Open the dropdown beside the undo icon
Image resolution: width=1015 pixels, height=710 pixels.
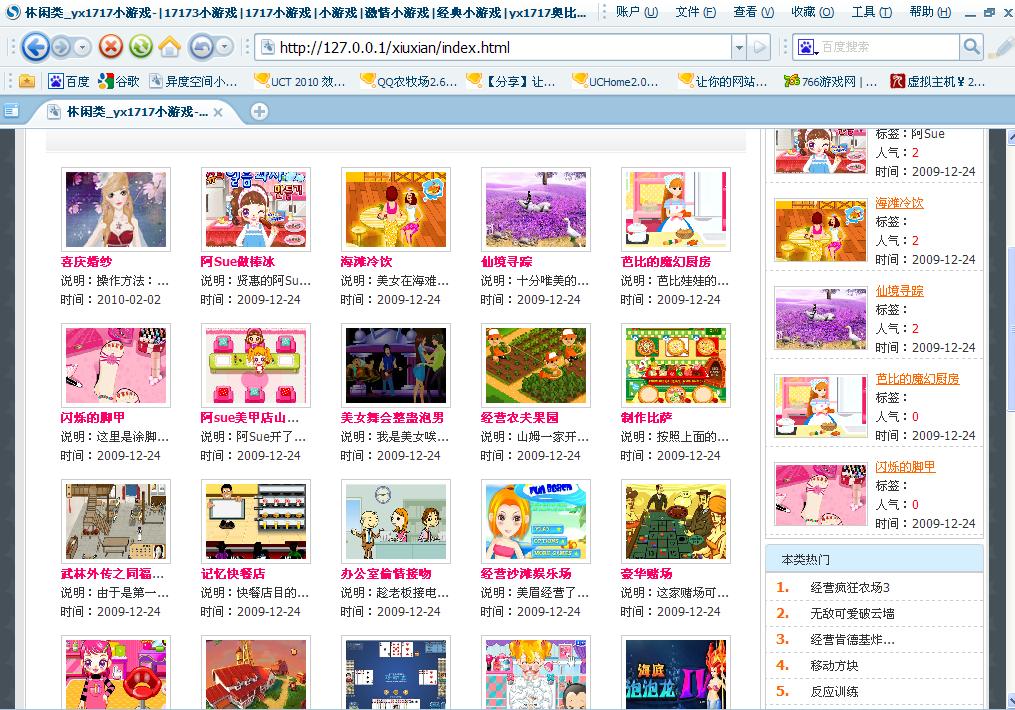click(224, 47)
